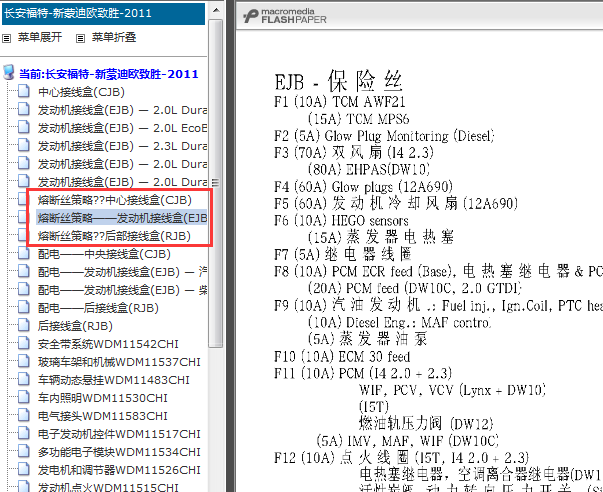
Task: Open 电气接头WDM11583CHI
Action: (x=103, y=416)
